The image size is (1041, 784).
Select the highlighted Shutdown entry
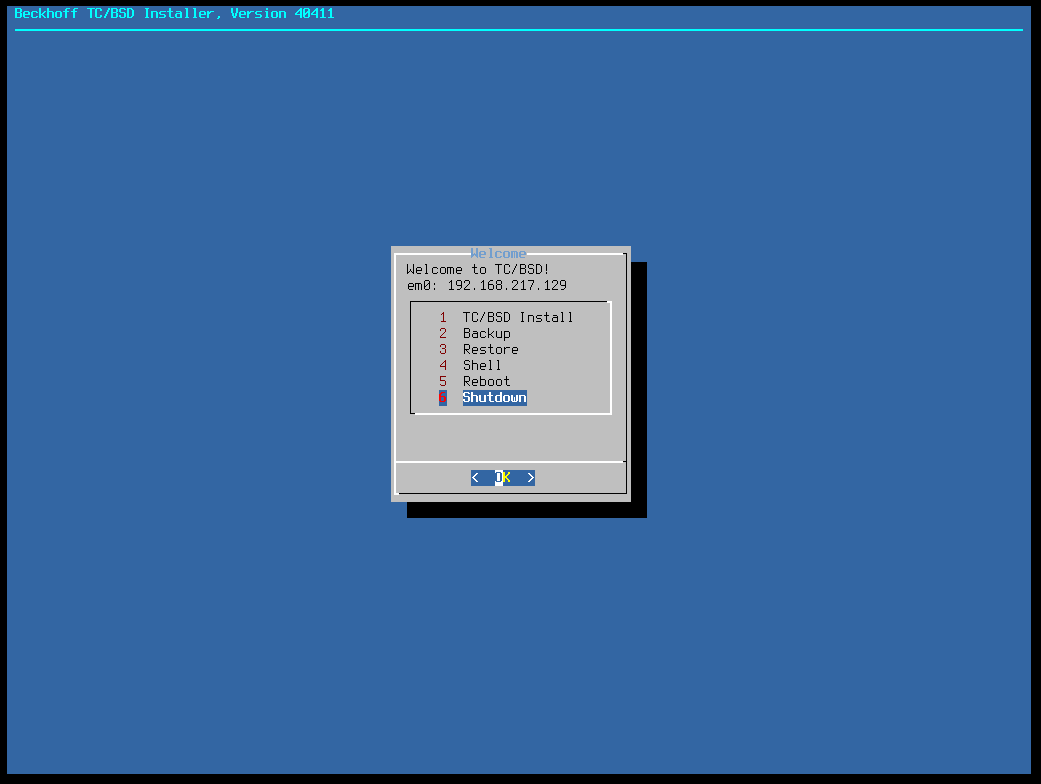pyautogui.click(x=483, y=398)
